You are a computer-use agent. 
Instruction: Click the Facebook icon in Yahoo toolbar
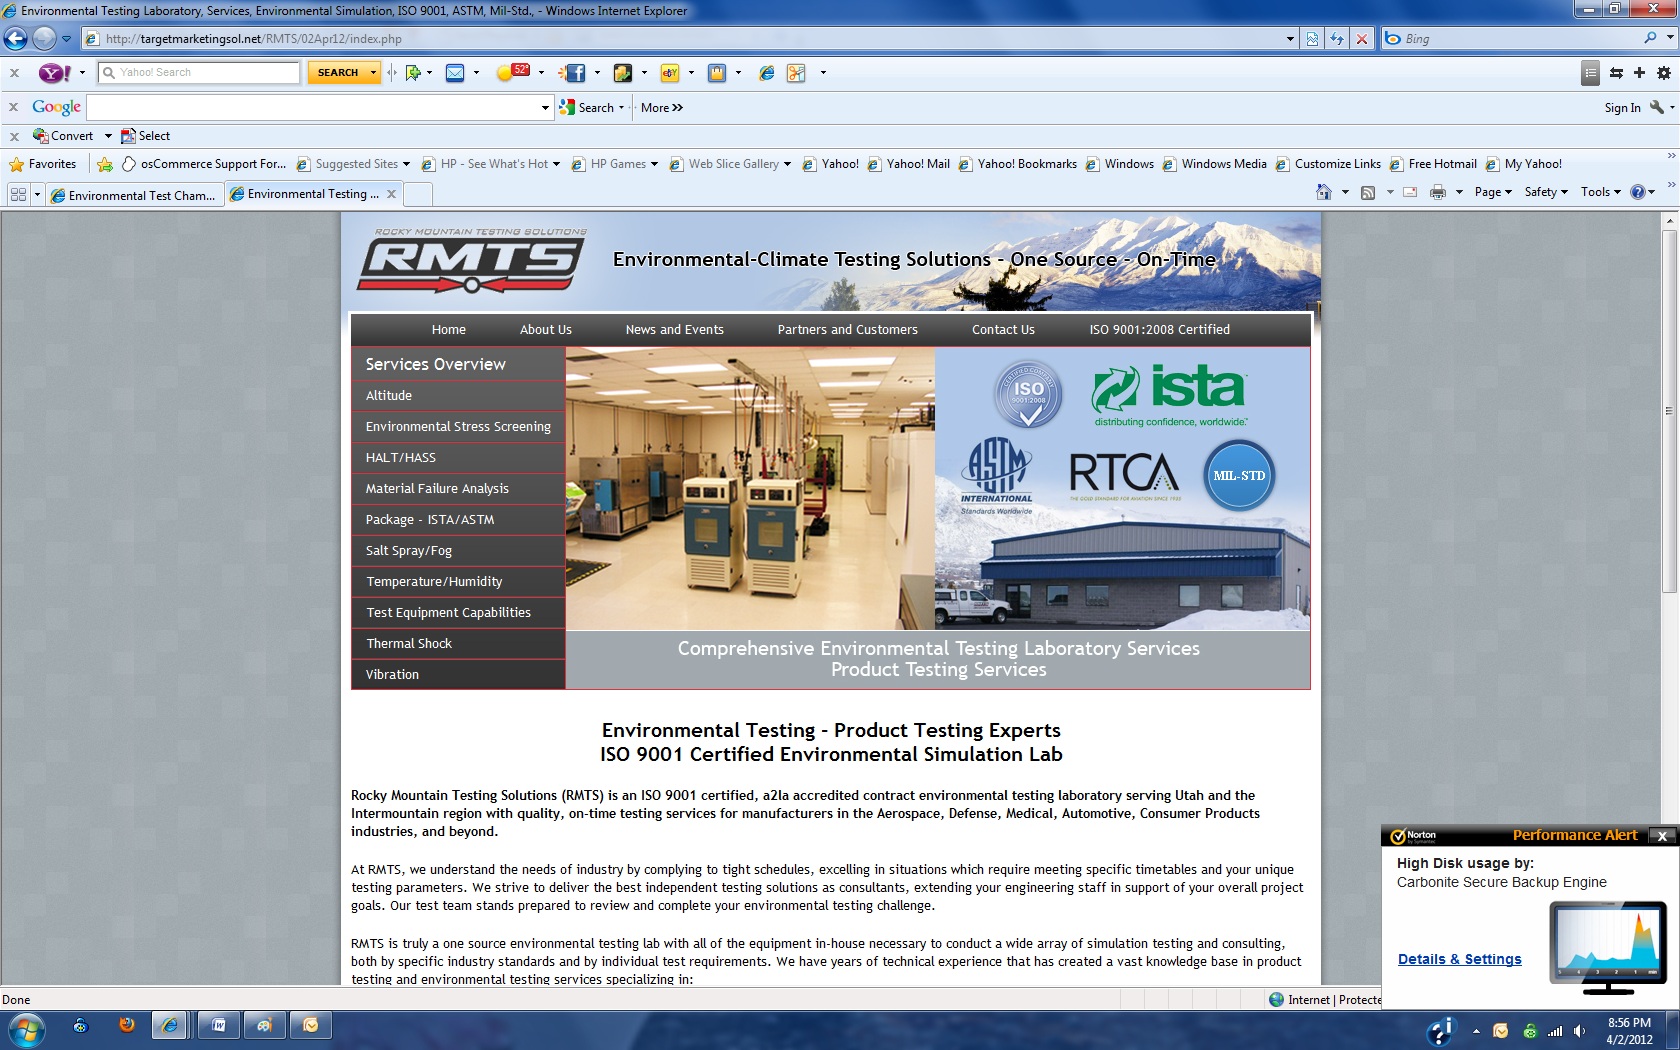pyautogui.click(x=575, y=73)
